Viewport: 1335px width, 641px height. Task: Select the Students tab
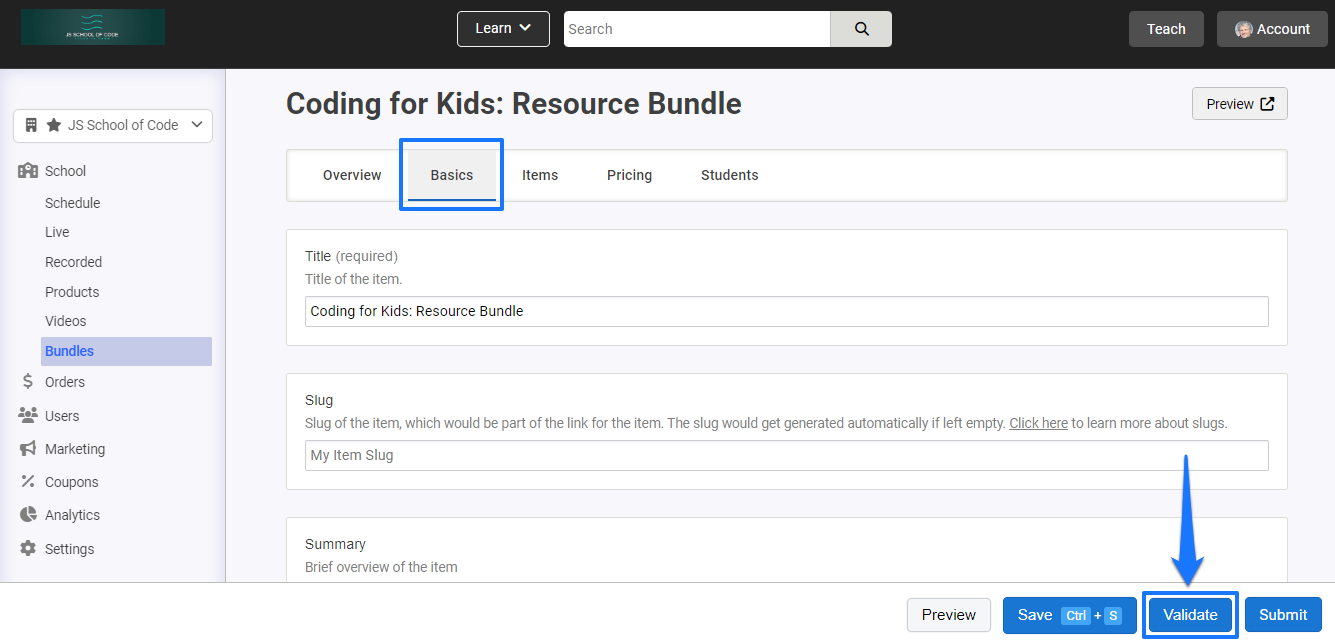(x=729, y=174)
